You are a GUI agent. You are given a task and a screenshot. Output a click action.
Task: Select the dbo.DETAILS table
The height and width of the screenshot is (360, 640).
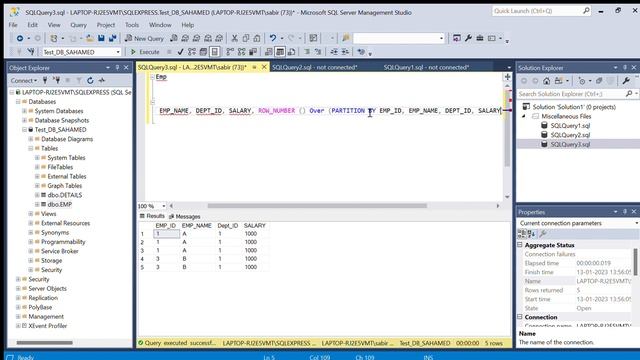click(x=64, y=195)
